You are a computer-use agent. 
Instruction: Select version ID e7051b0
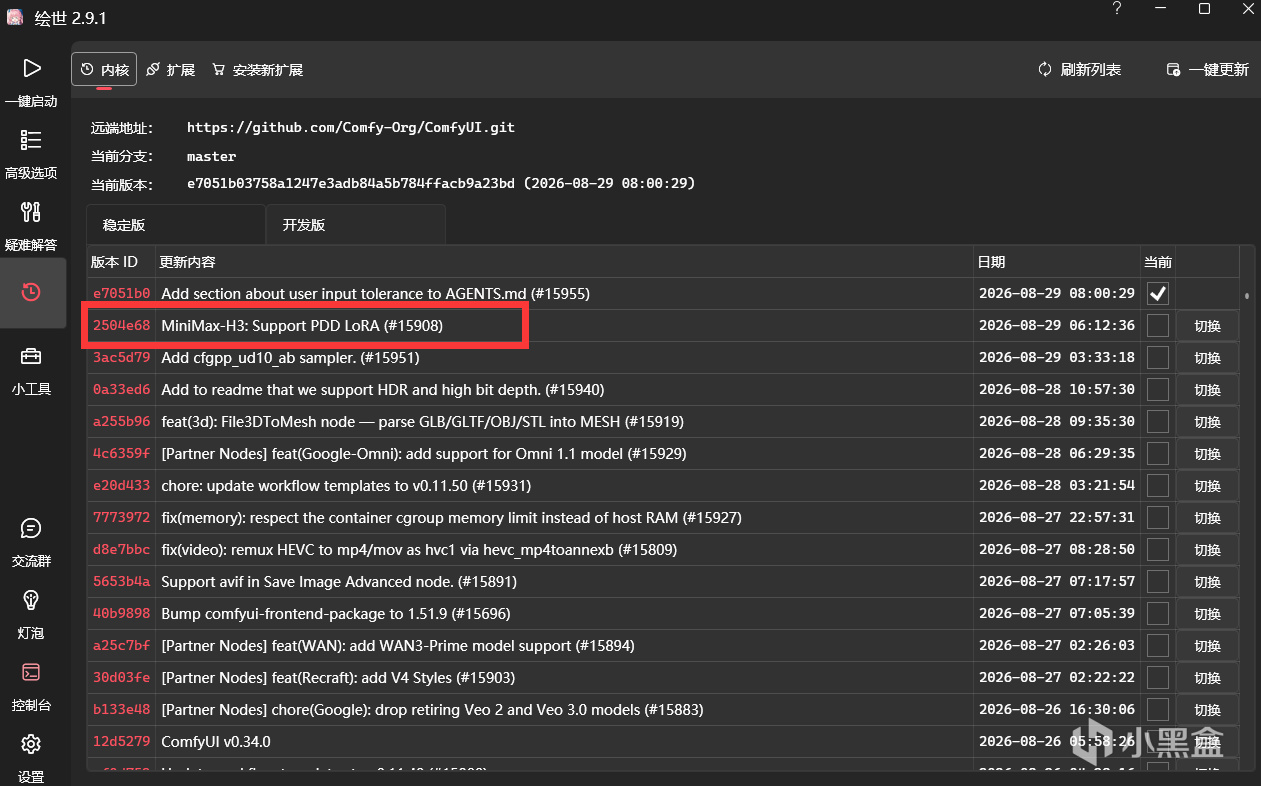pos(121,294)
